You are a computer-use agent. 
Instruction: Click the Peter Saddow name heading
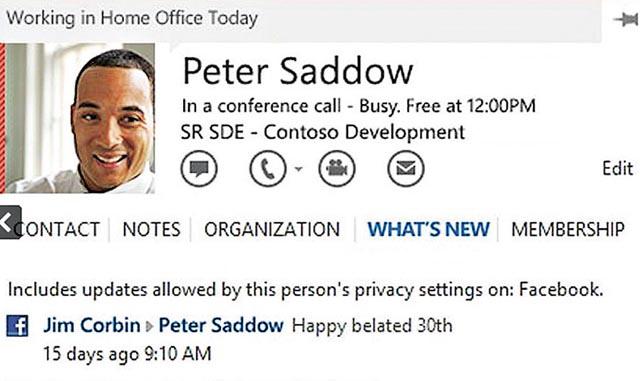click(x=298, y=71)
